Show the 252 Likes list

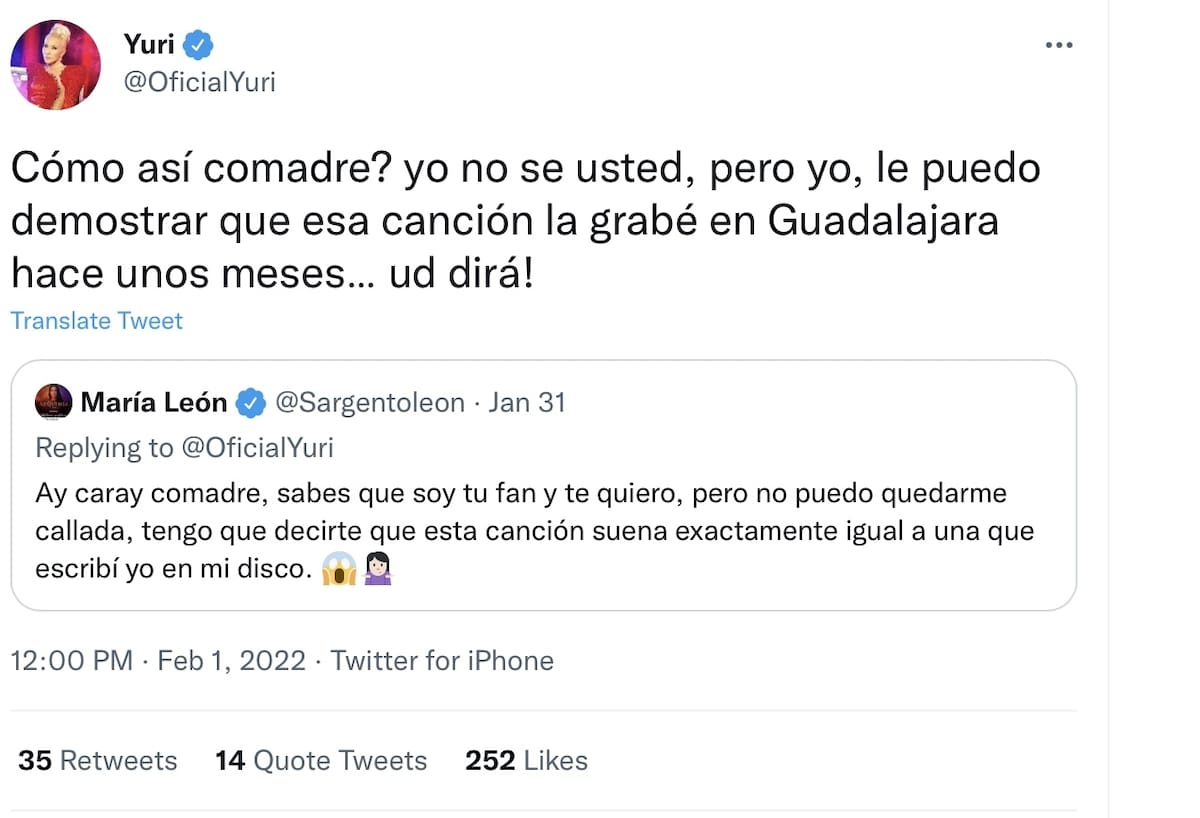[526, 761]
